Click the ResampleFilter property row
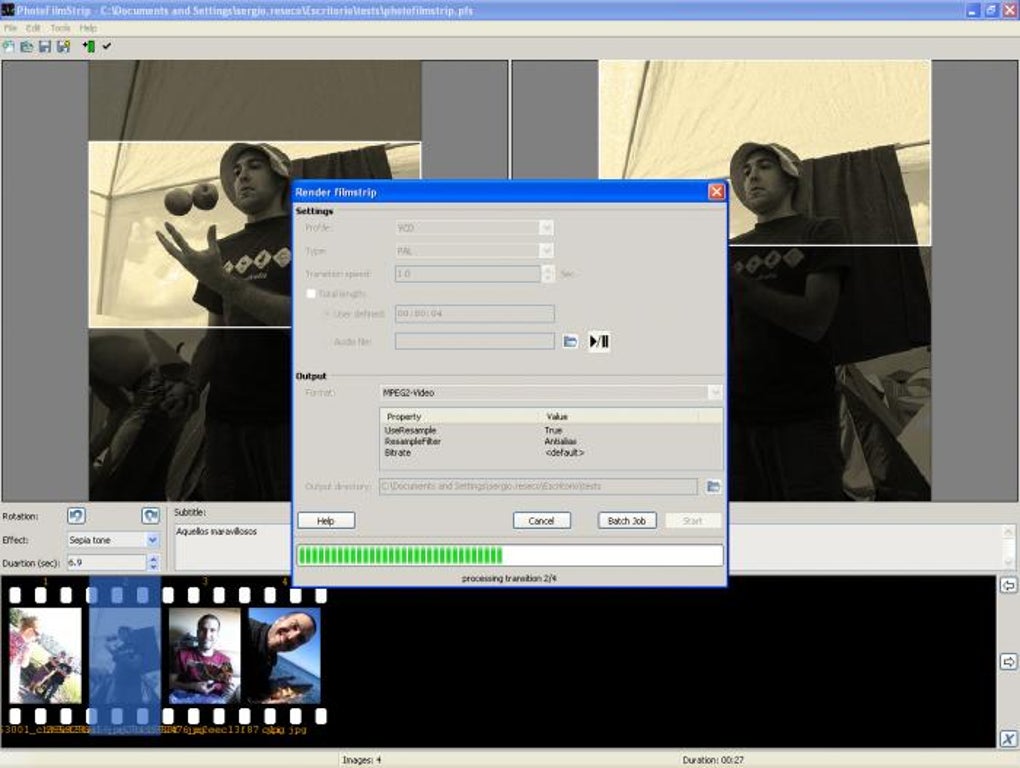 tap(551, 442)
